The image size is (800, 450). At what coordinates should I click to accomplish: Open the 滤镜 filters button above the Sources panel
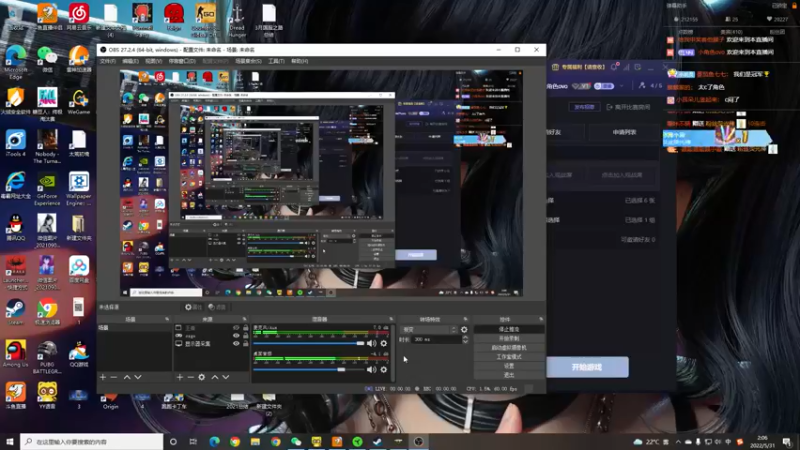217,307
